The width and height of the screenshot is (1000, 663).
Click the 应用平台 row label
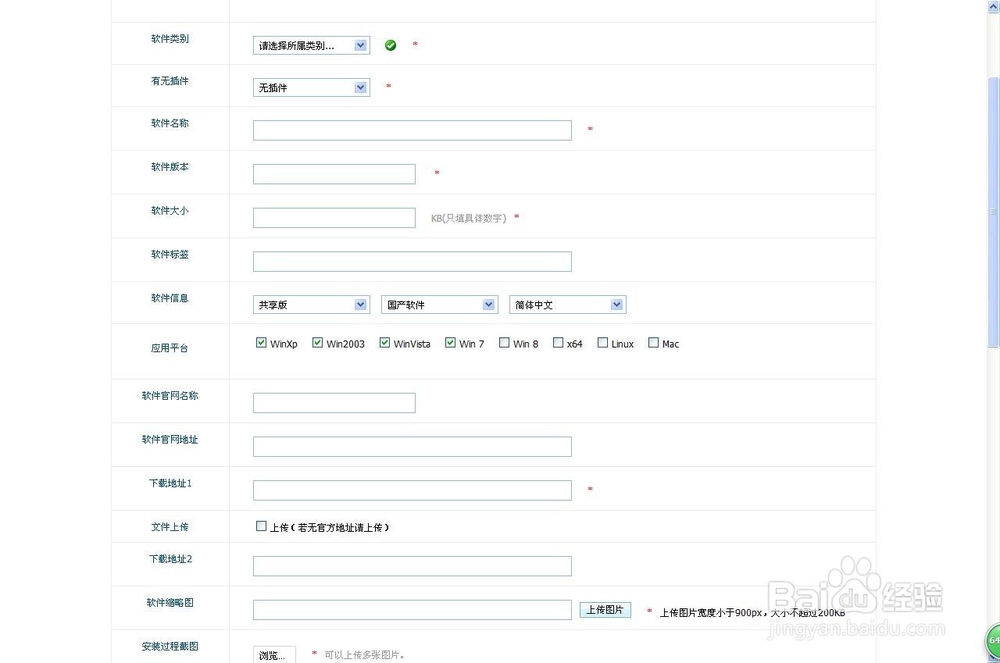click(170, 348)
